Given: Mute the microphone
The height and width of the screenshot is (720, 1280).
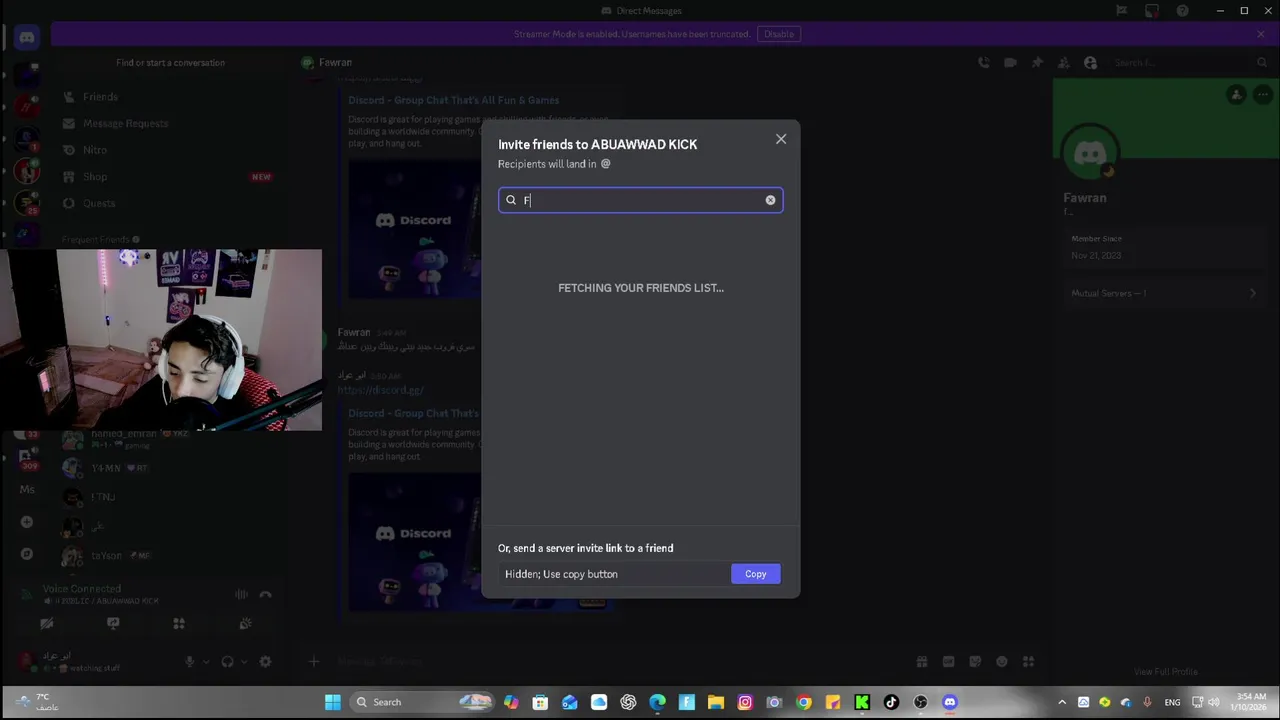Looking at the screenshot, I should pos(189,661).
